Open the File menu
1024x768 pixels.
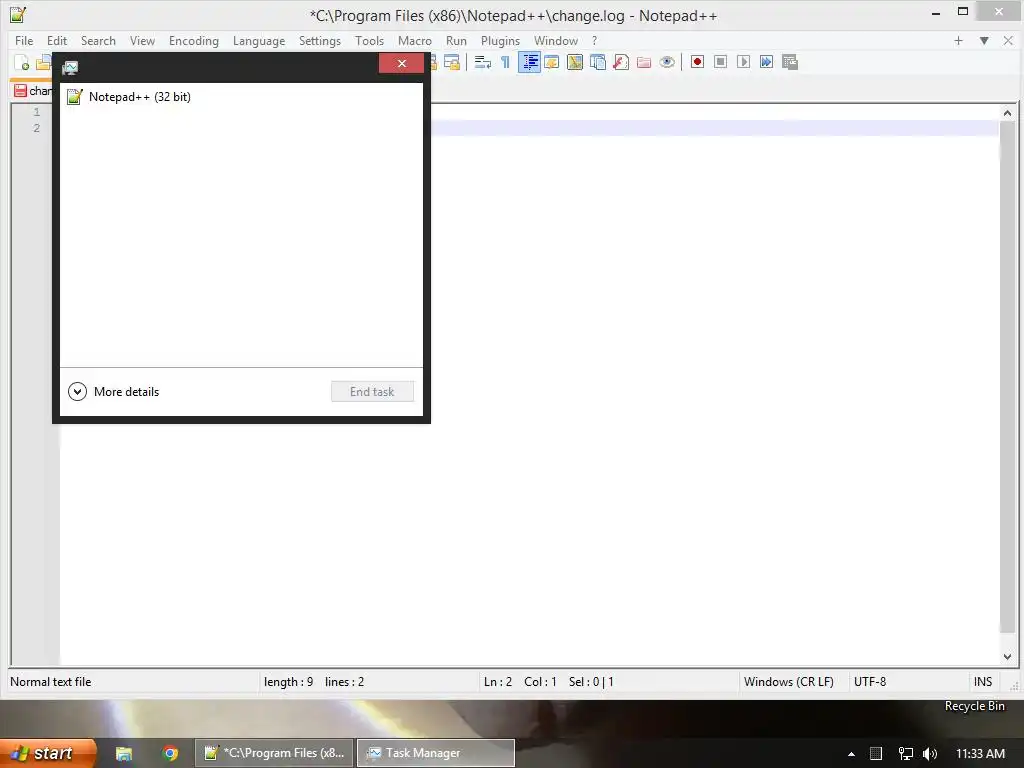pos(24,40)
